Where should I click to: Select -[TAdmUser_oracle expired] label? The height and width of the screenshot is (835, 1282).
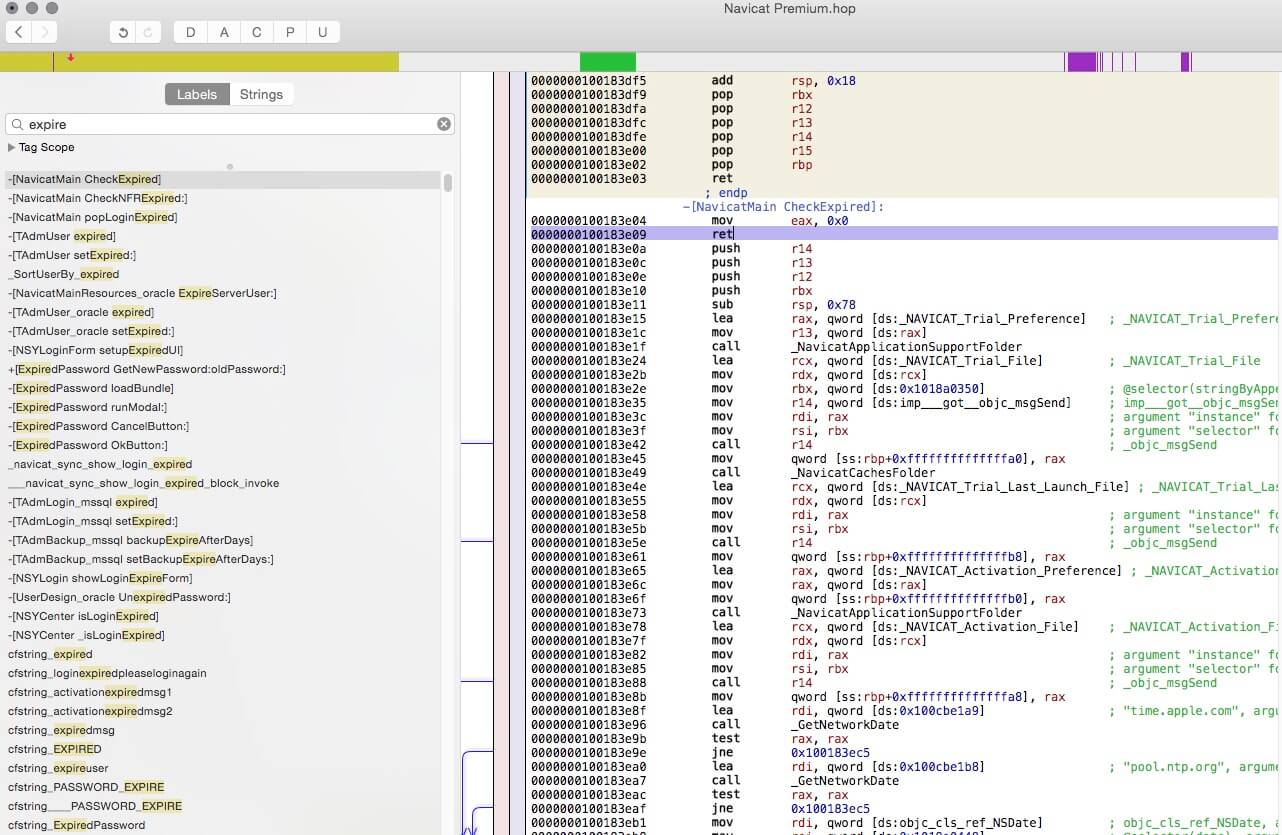click(81, 312)
